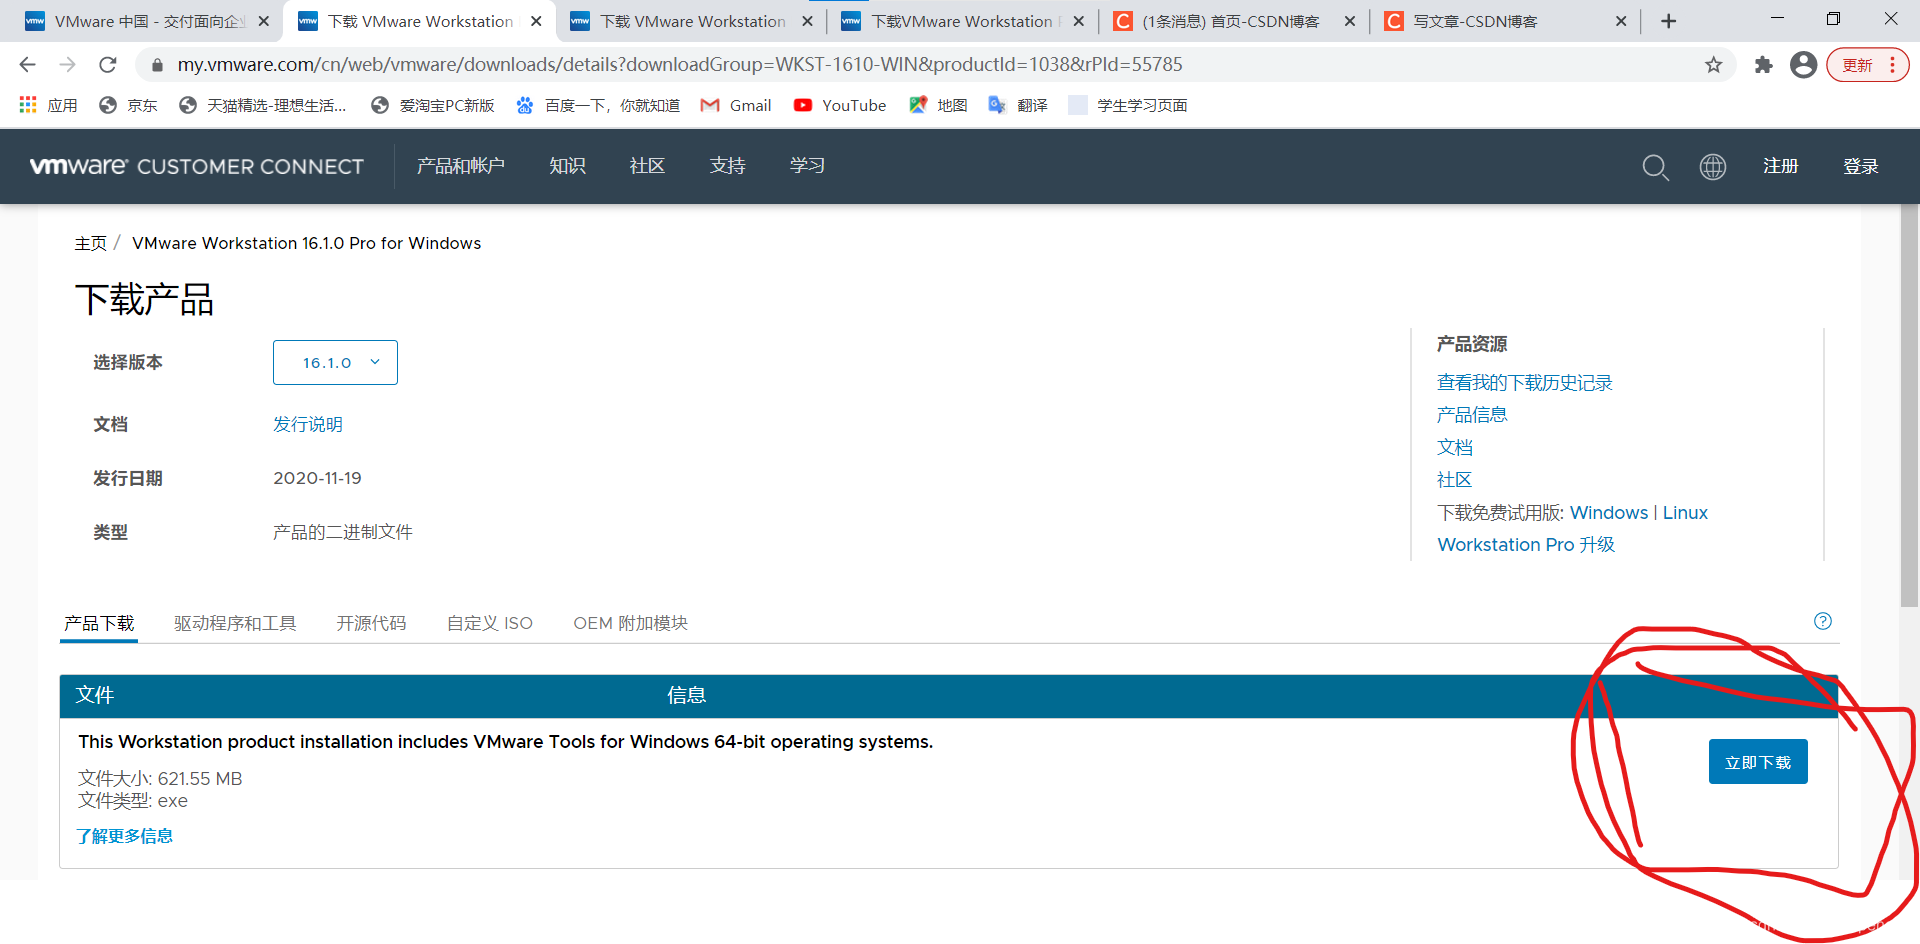The width and height of the screenshot is (1920, 944).
Task: Open the Chrome extensions puzzle icon
Action: (1763, 65)
